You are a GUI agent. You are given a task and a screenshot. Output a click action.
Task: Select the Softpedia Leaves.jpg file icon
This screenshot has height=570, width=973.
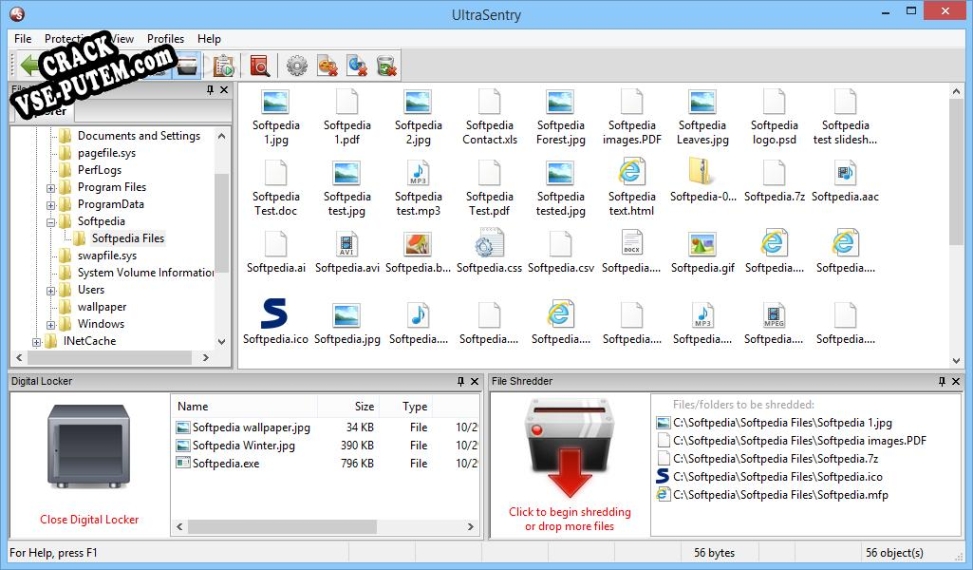pos(702,102)
